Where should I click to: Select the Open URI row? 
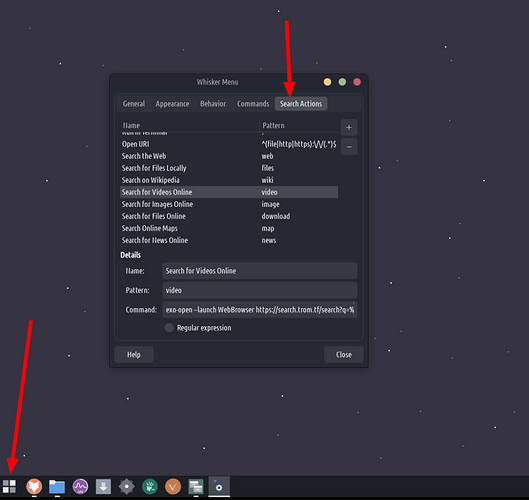(229, 144)
